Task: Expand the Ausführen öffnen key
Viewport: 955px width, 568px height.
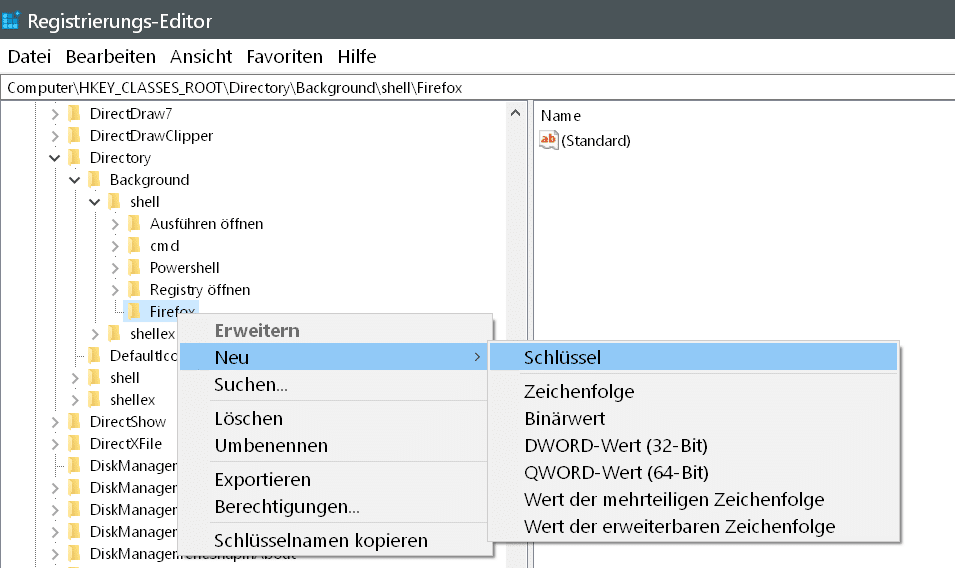Action: coord(115,224)
